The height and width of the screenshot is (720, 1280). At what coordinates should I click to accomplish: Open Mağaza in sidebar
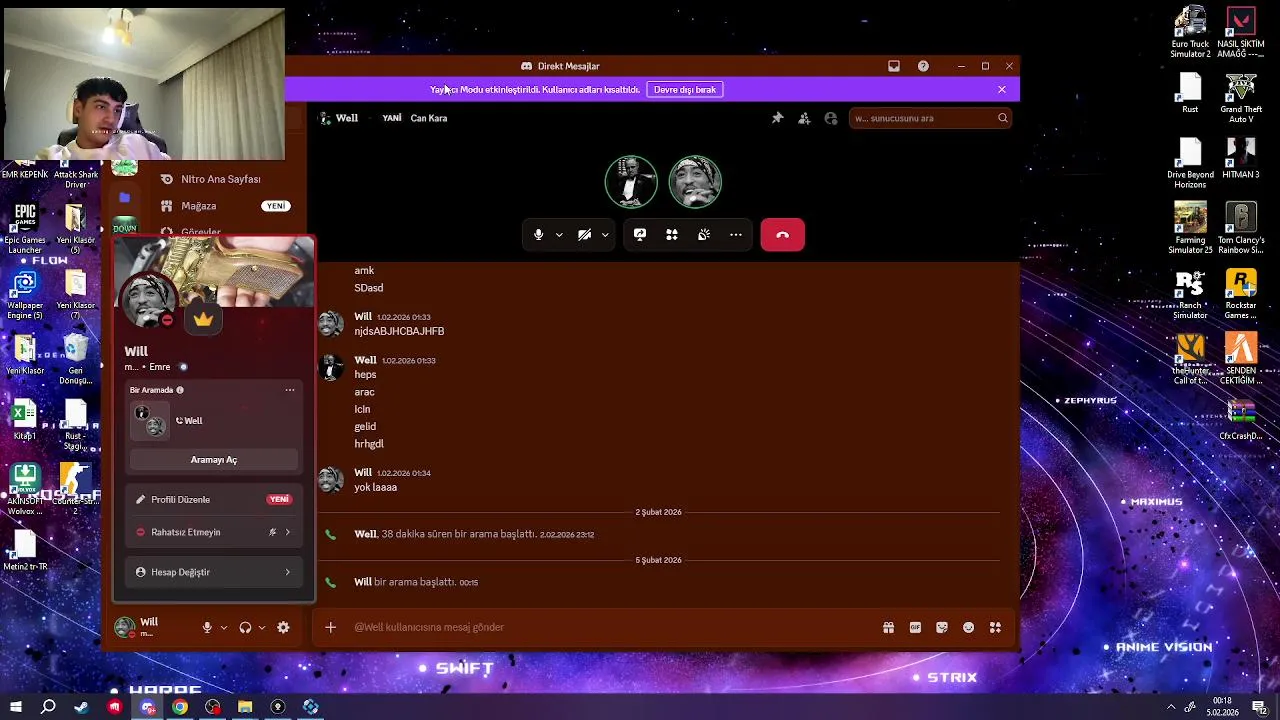[x=198, y=206]
